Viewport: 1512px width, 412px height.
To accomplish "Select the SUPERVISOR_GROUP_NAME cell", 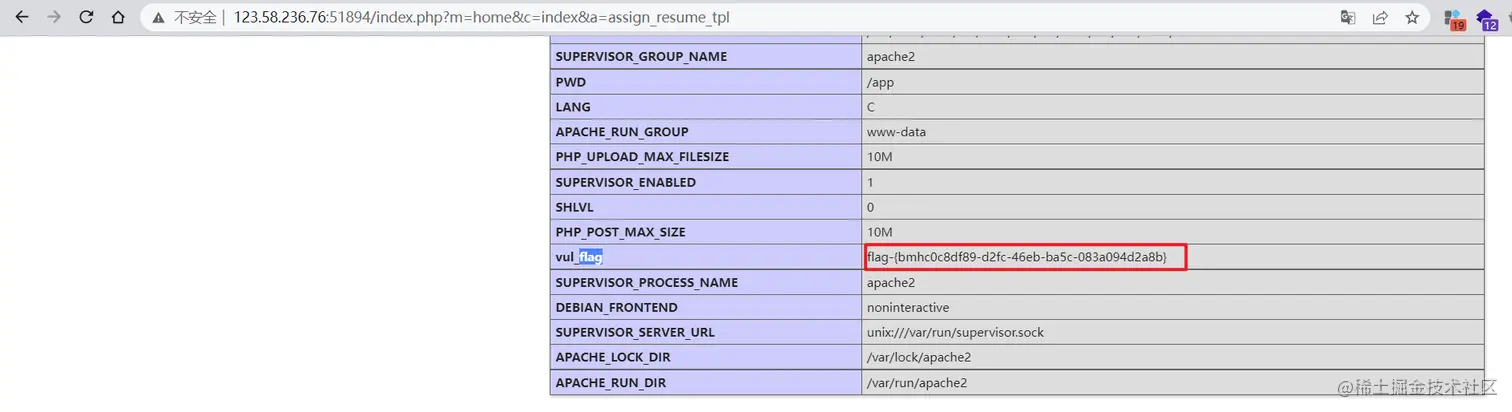I will tap(706, 57).
